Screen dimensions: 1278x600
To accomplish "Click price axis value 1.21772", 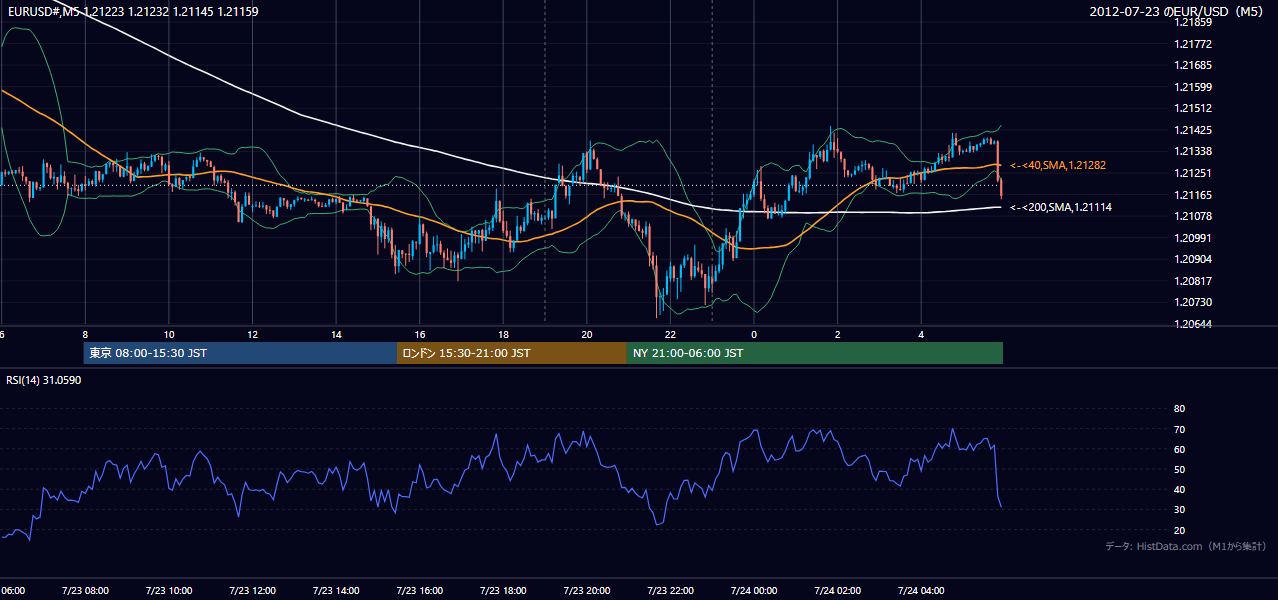I will [1192, 44].
